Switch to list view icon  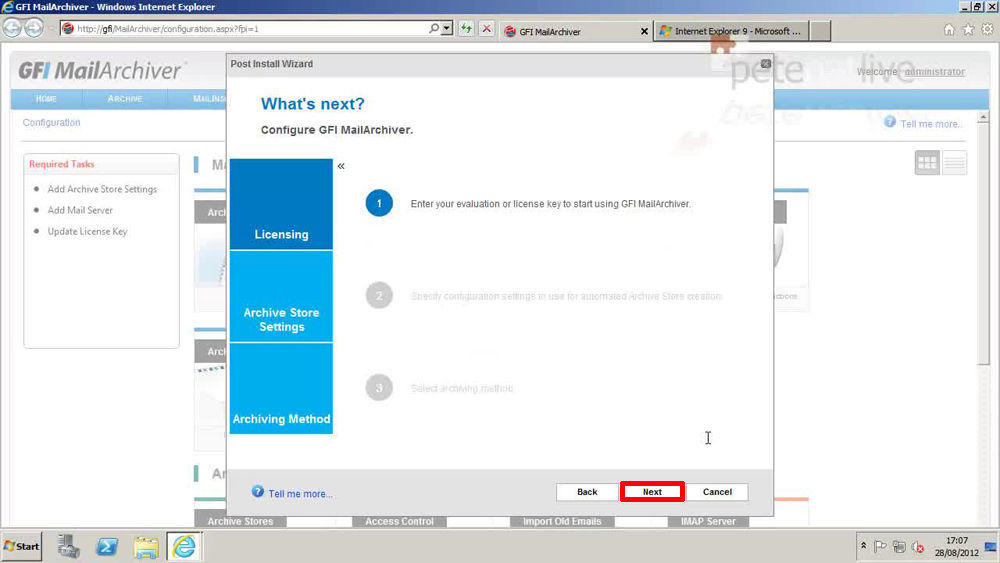(x=954, y=163)
